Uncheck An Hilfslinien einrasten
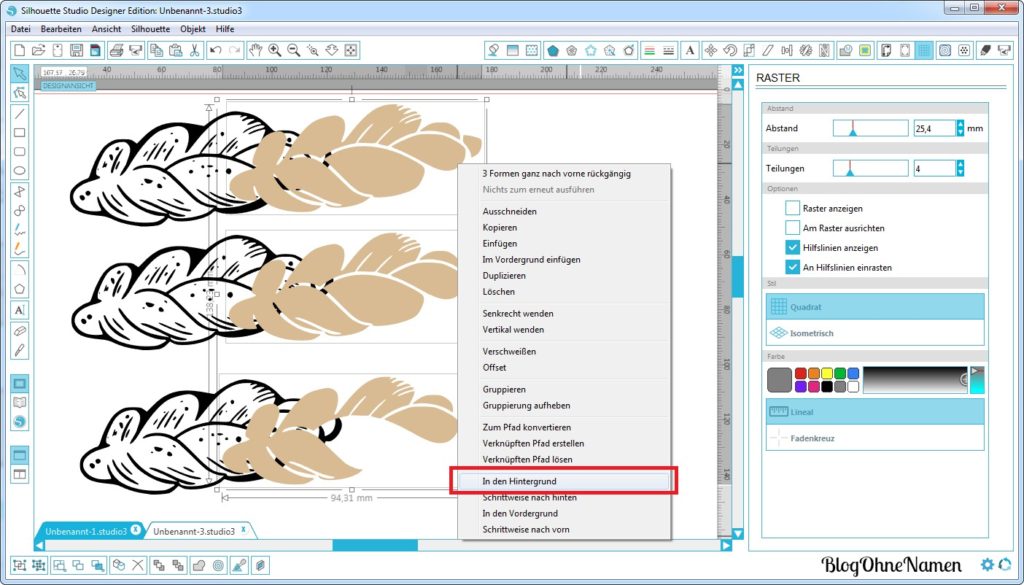The width and height of the screenshot is (1024, 585). click(793, 267)
